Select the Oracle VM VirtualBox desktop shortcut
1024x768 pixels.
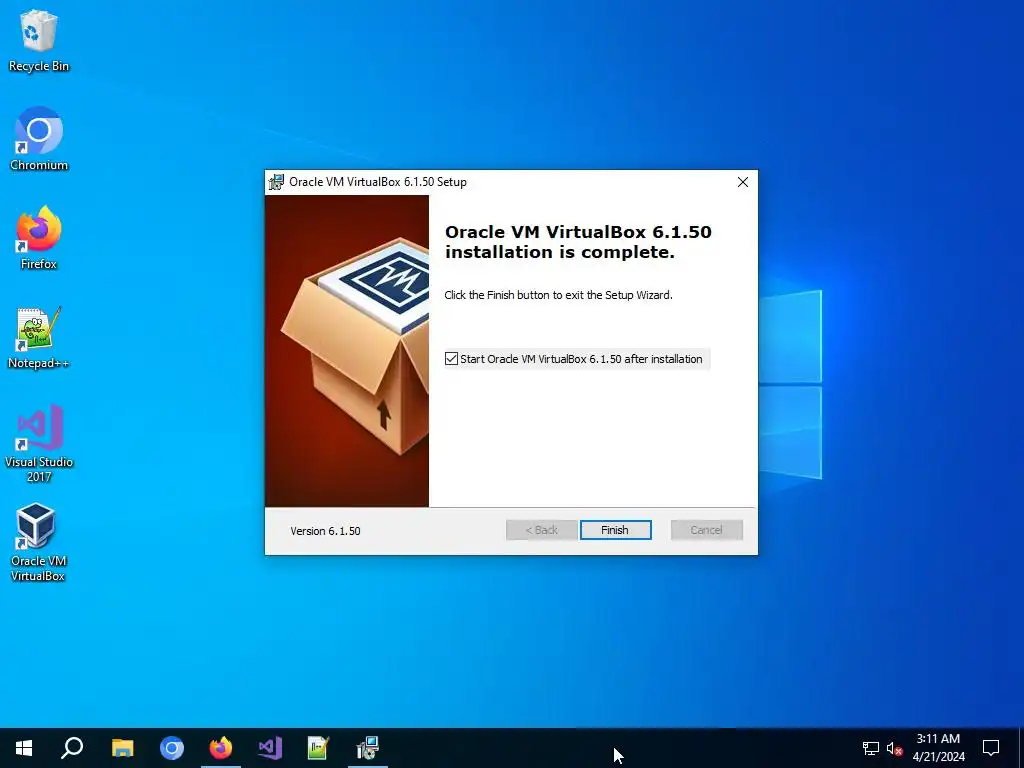pos(39,542)
